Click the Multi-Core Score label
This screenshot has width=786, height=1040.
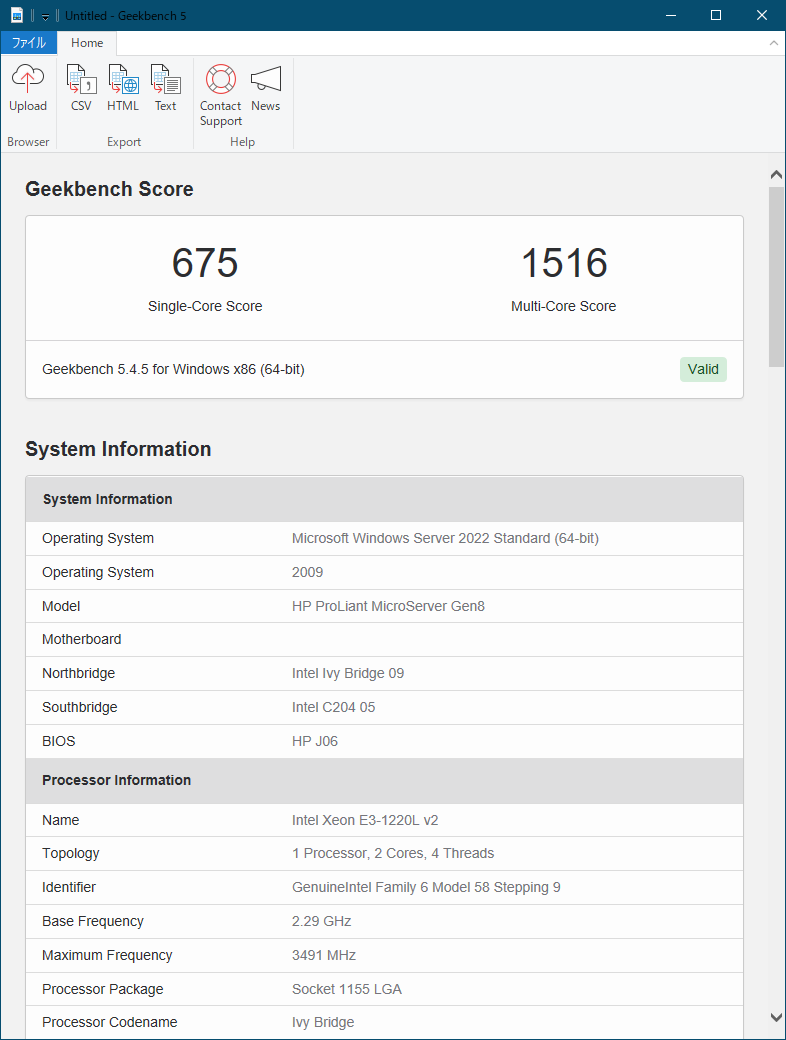[563, 306]
